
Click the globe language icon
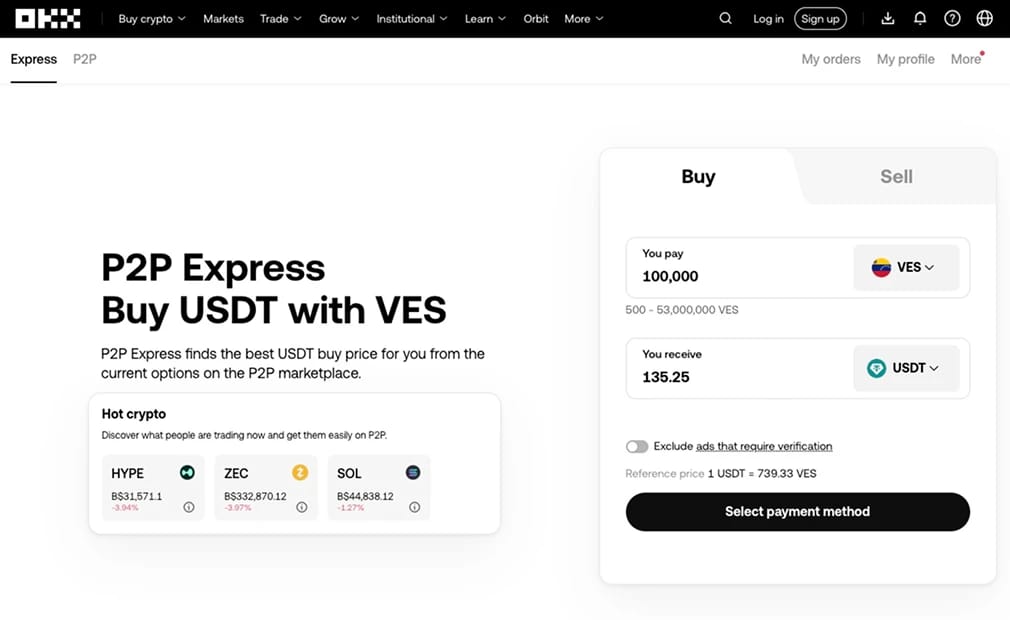click(984, 19)
